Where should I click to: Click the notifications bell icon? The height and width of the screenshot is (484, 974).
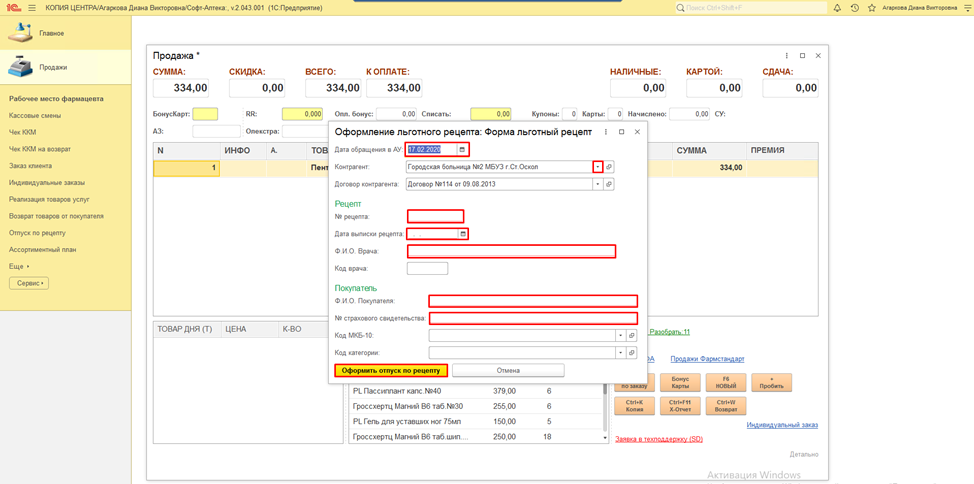click(x=837, y=8)
